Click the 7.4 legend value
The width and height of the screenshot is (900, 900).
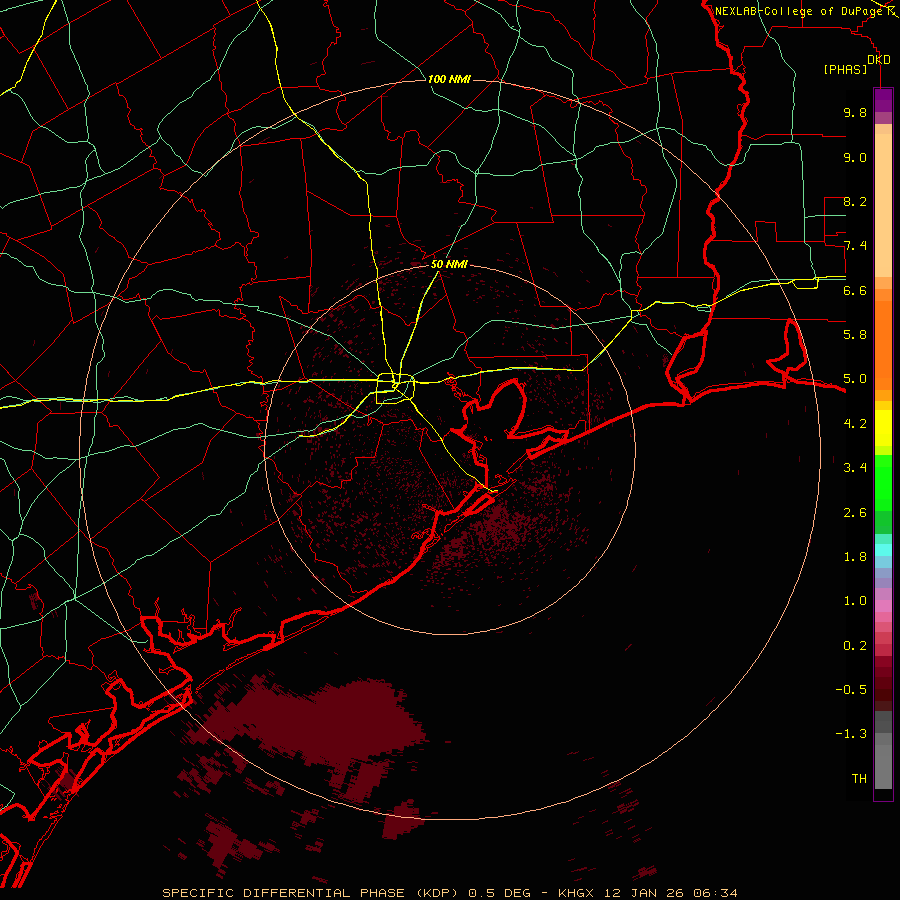[x=855, y=246]
